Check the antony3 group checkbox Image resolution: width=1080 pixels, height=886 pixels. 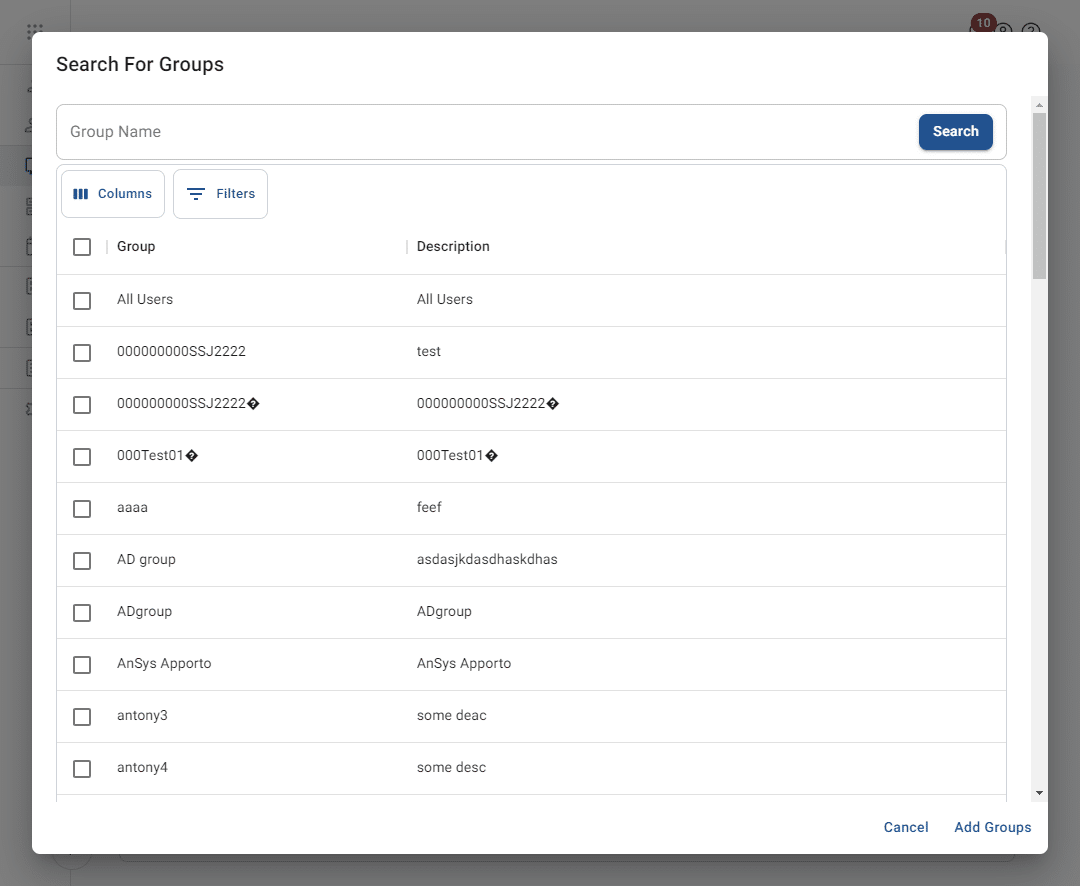pos(82,716)
